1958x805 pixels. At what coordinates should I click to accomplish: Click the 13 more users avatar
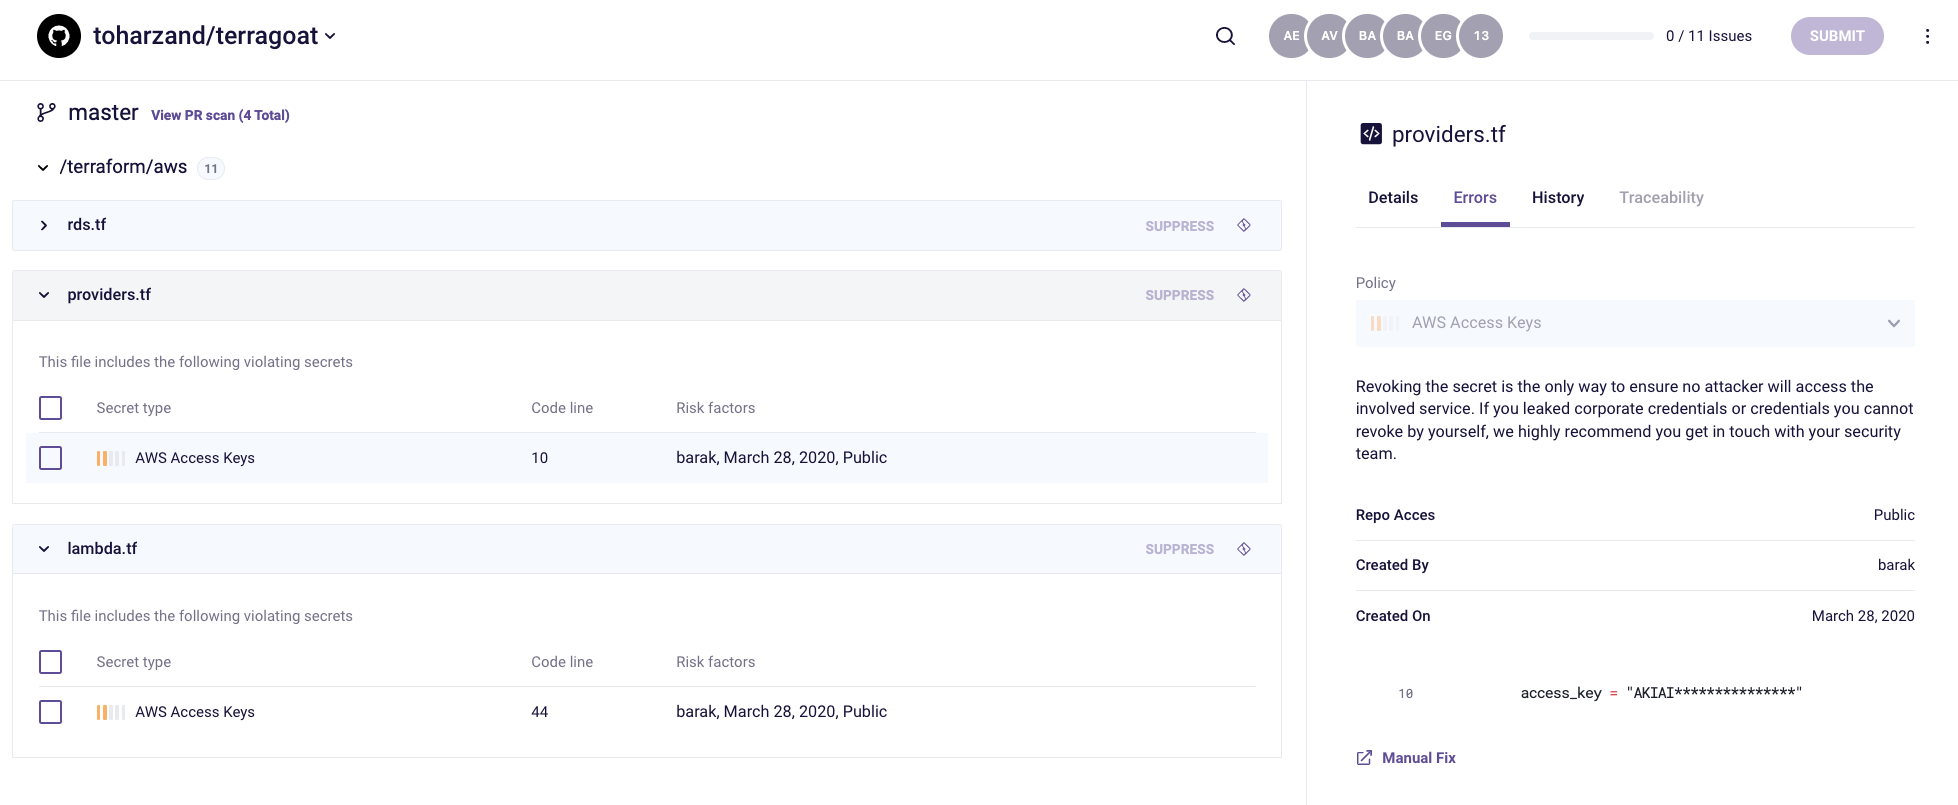(x=1481, y=36)
